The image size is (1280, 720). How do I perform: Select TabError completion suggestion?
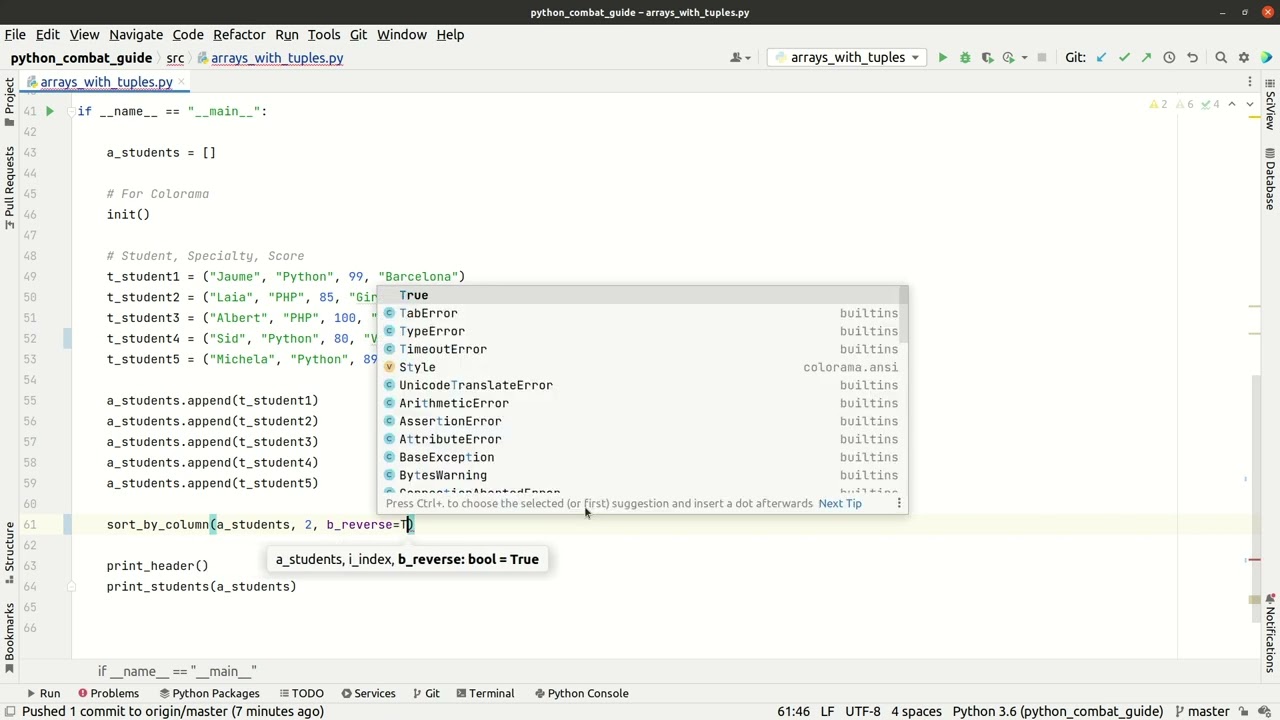[x=640, y=313]
